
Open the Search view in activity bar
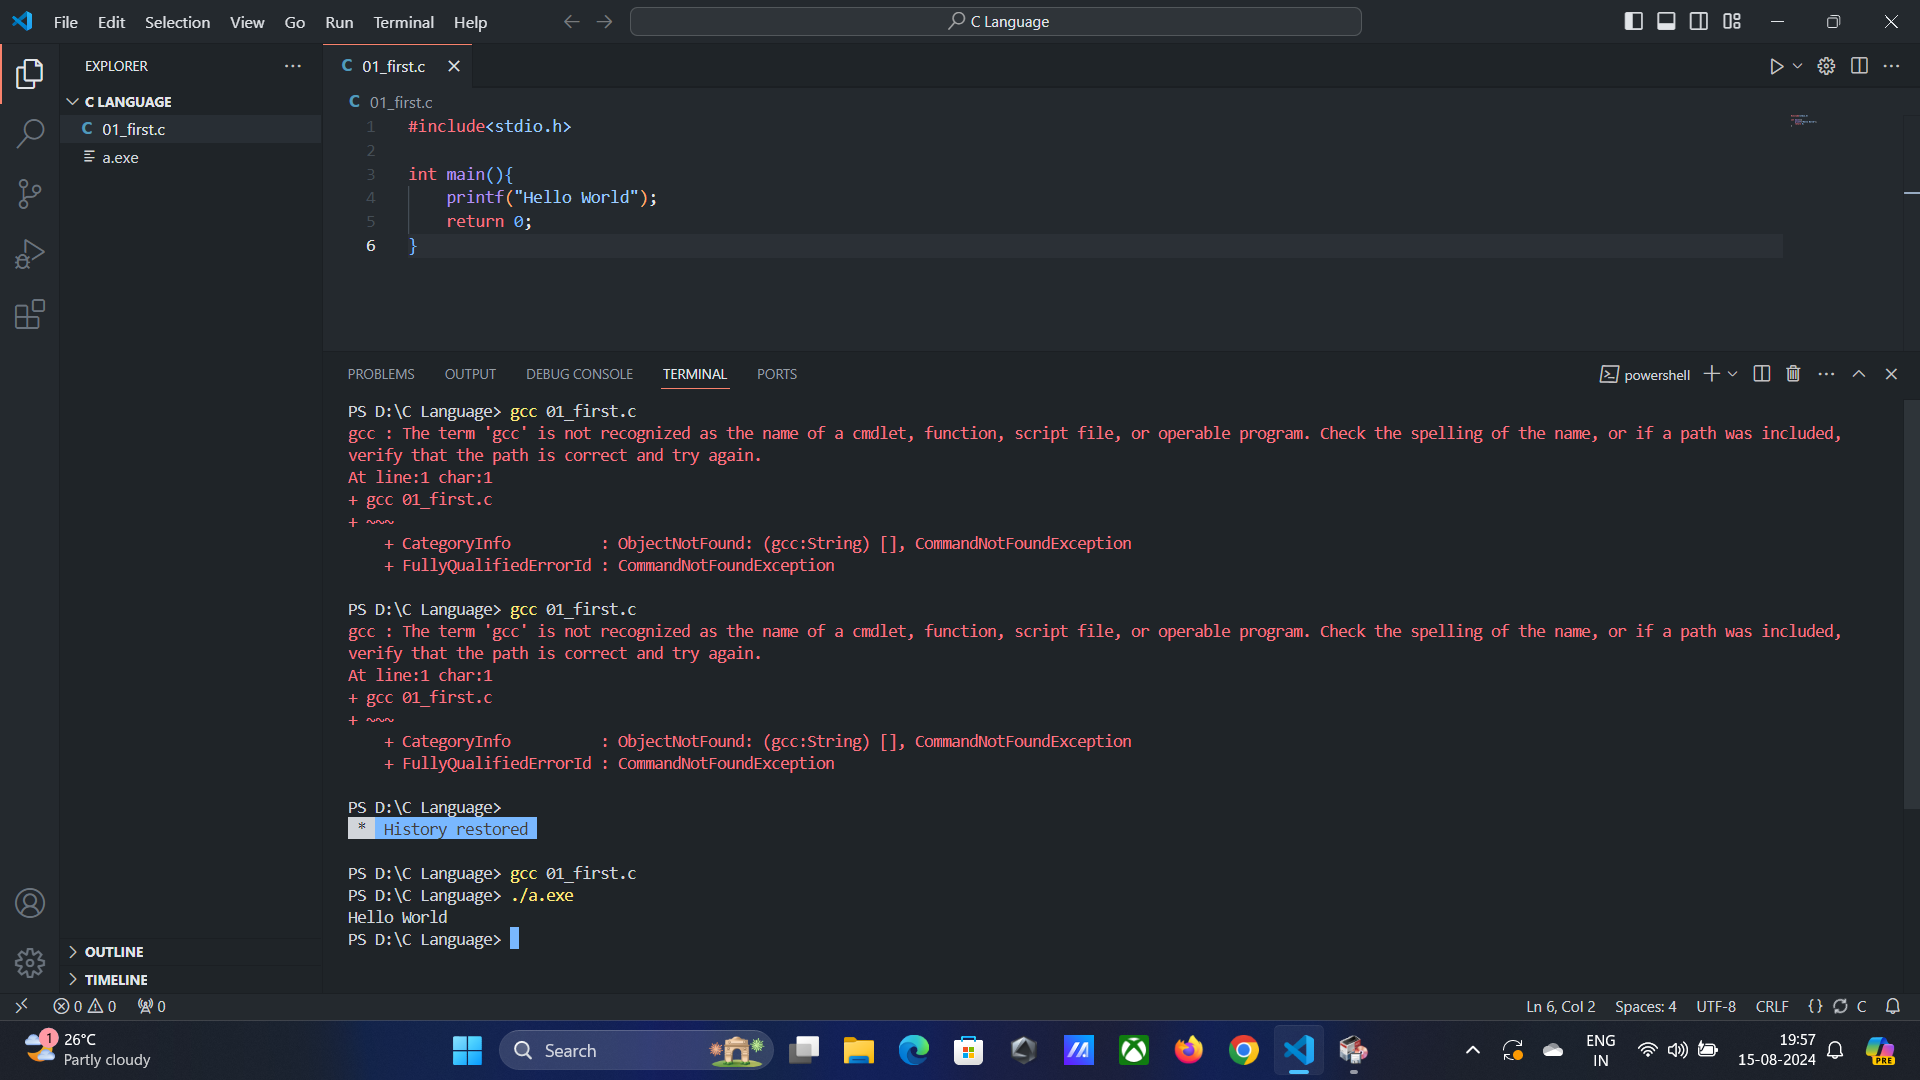click(30, 133)
